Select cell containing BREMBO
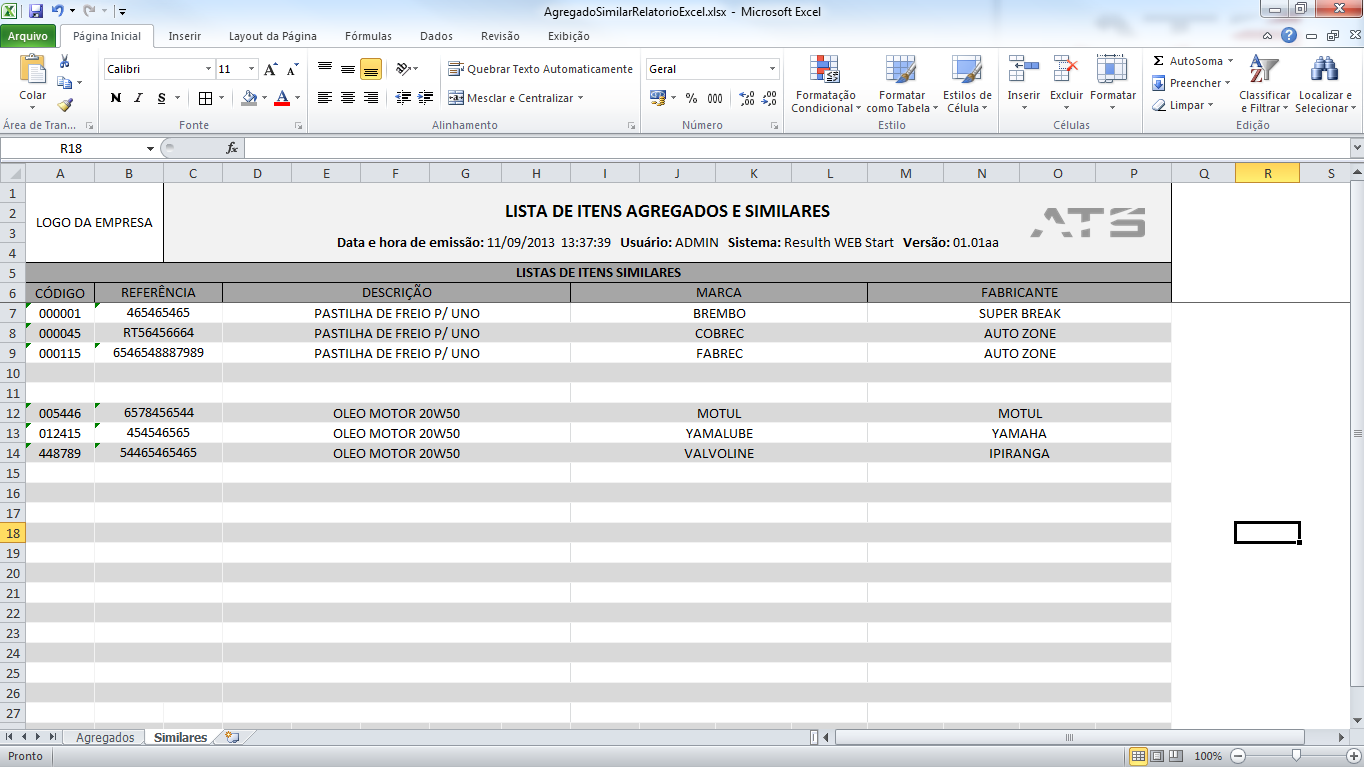Viewport: 1364px width, 767px height. click(719, 313)
